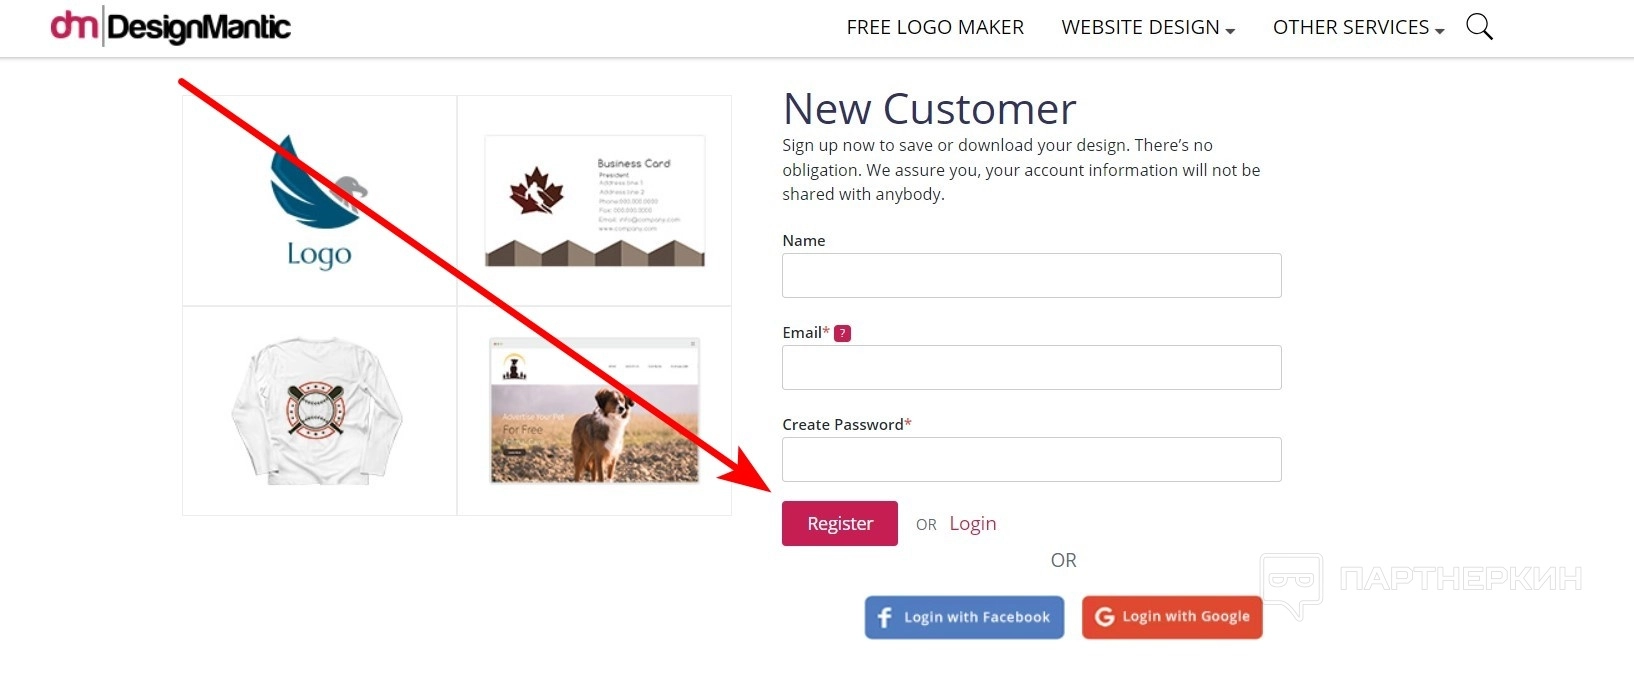
Task: Click the DesignMantic logo
Action: tap(171, 27)
